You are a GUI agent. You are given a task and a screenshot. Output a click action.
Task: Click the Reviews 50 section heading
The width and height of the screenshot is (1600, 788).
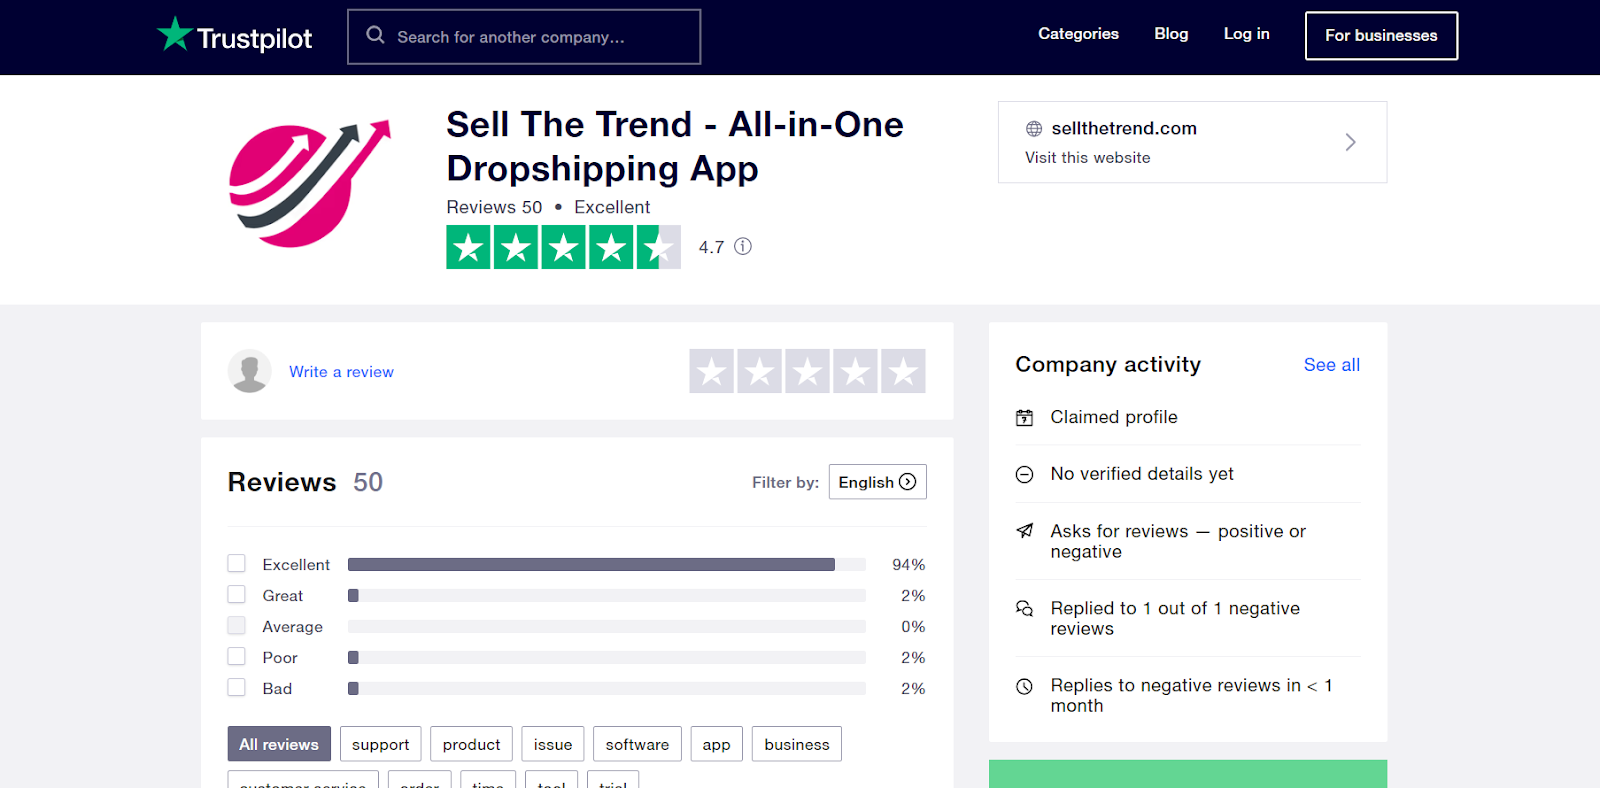[x=305, y=482]
